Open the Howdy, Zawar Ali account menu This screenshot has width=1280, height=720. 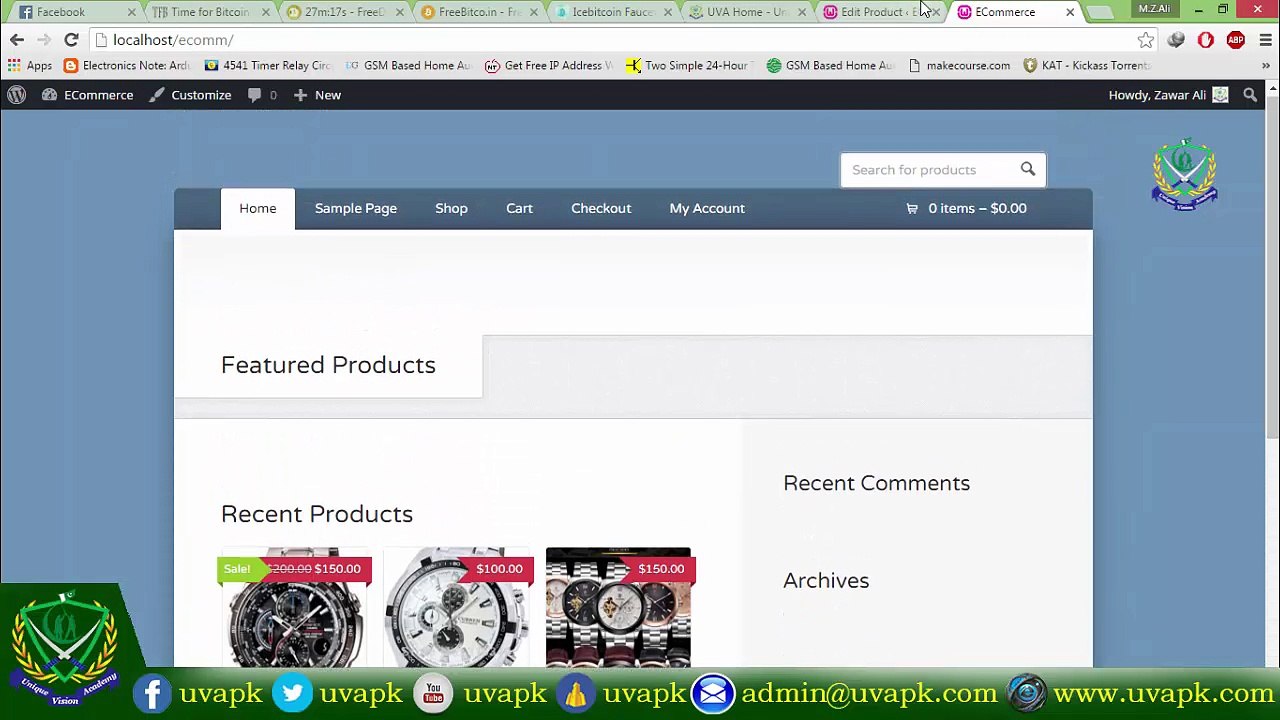pos(1168,95)
